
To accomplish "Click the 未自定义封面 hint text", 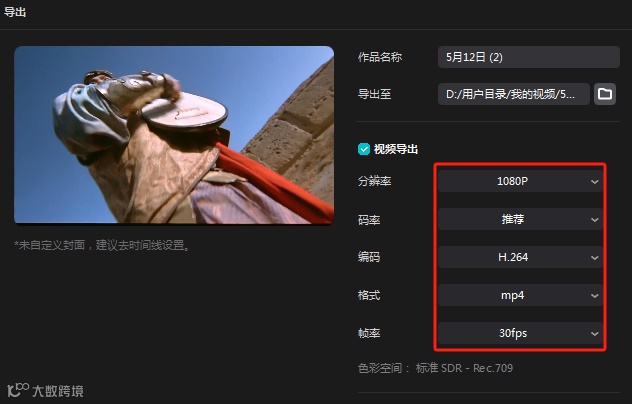I will click(102, 245).
